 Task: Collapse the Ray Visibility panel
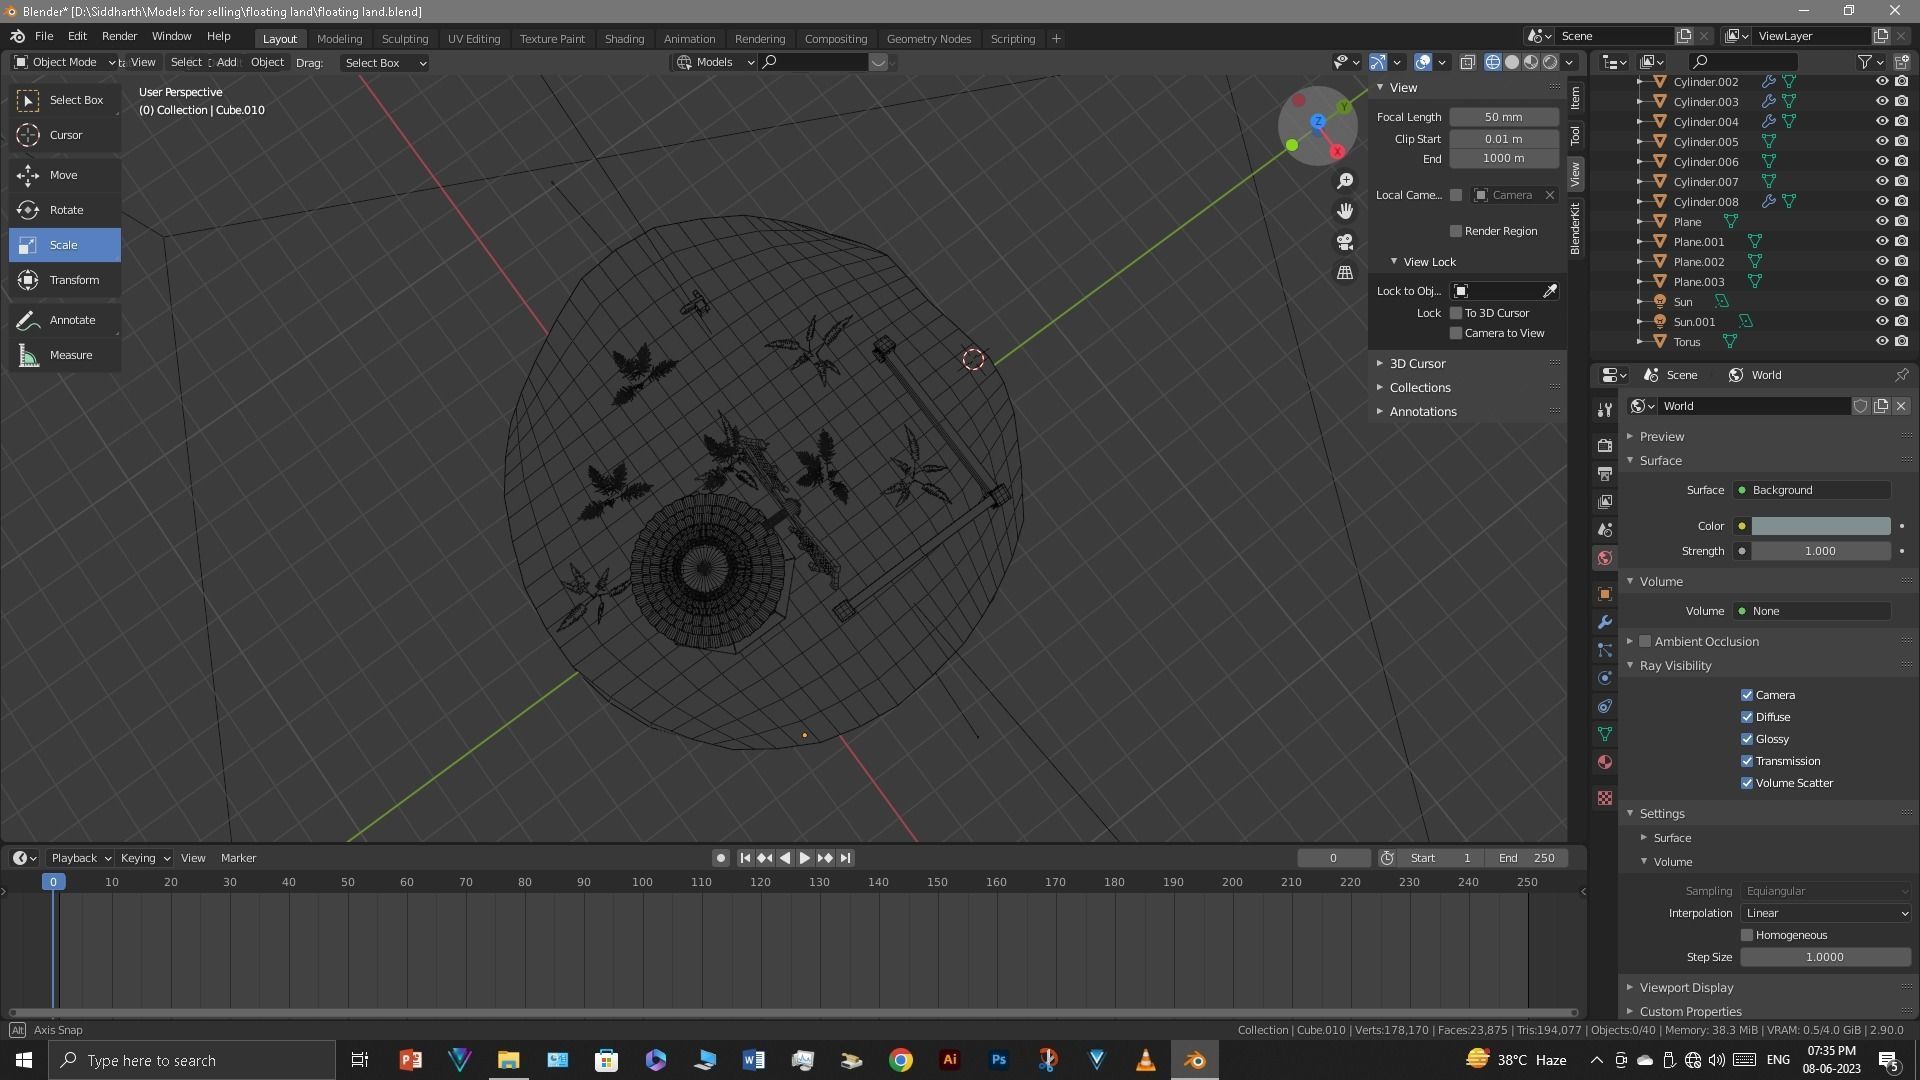1675,665
